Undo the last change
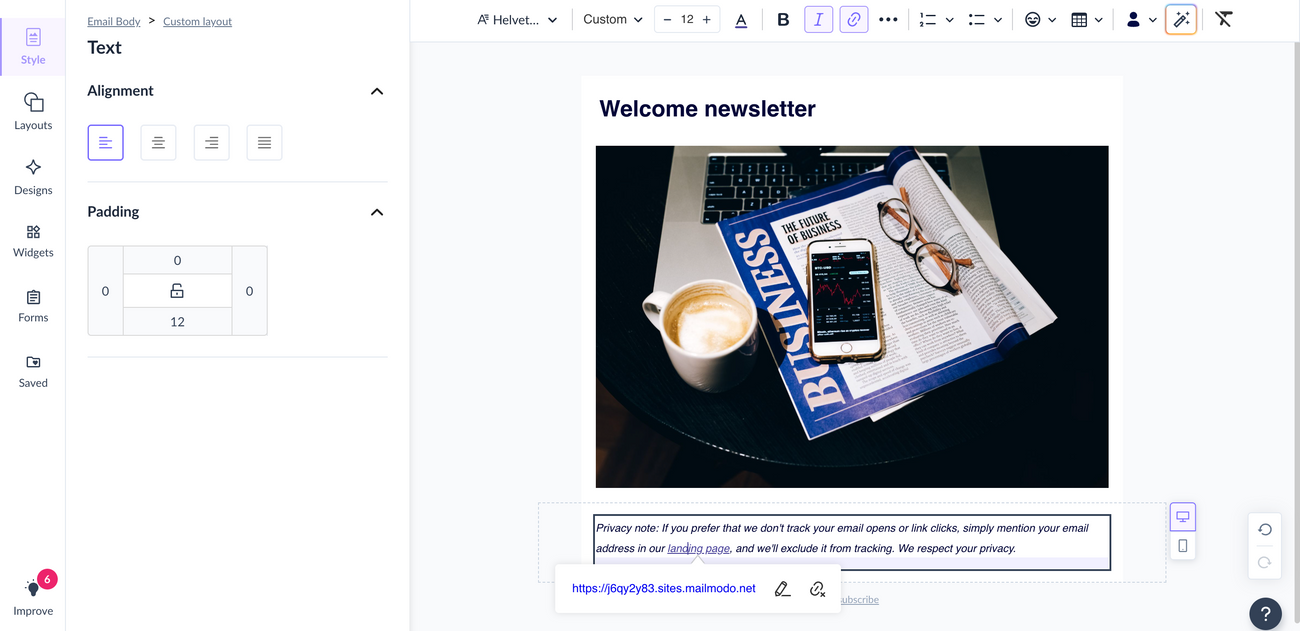The height and width of the screenshot is (631, 1300). (x=1265, y=530)
